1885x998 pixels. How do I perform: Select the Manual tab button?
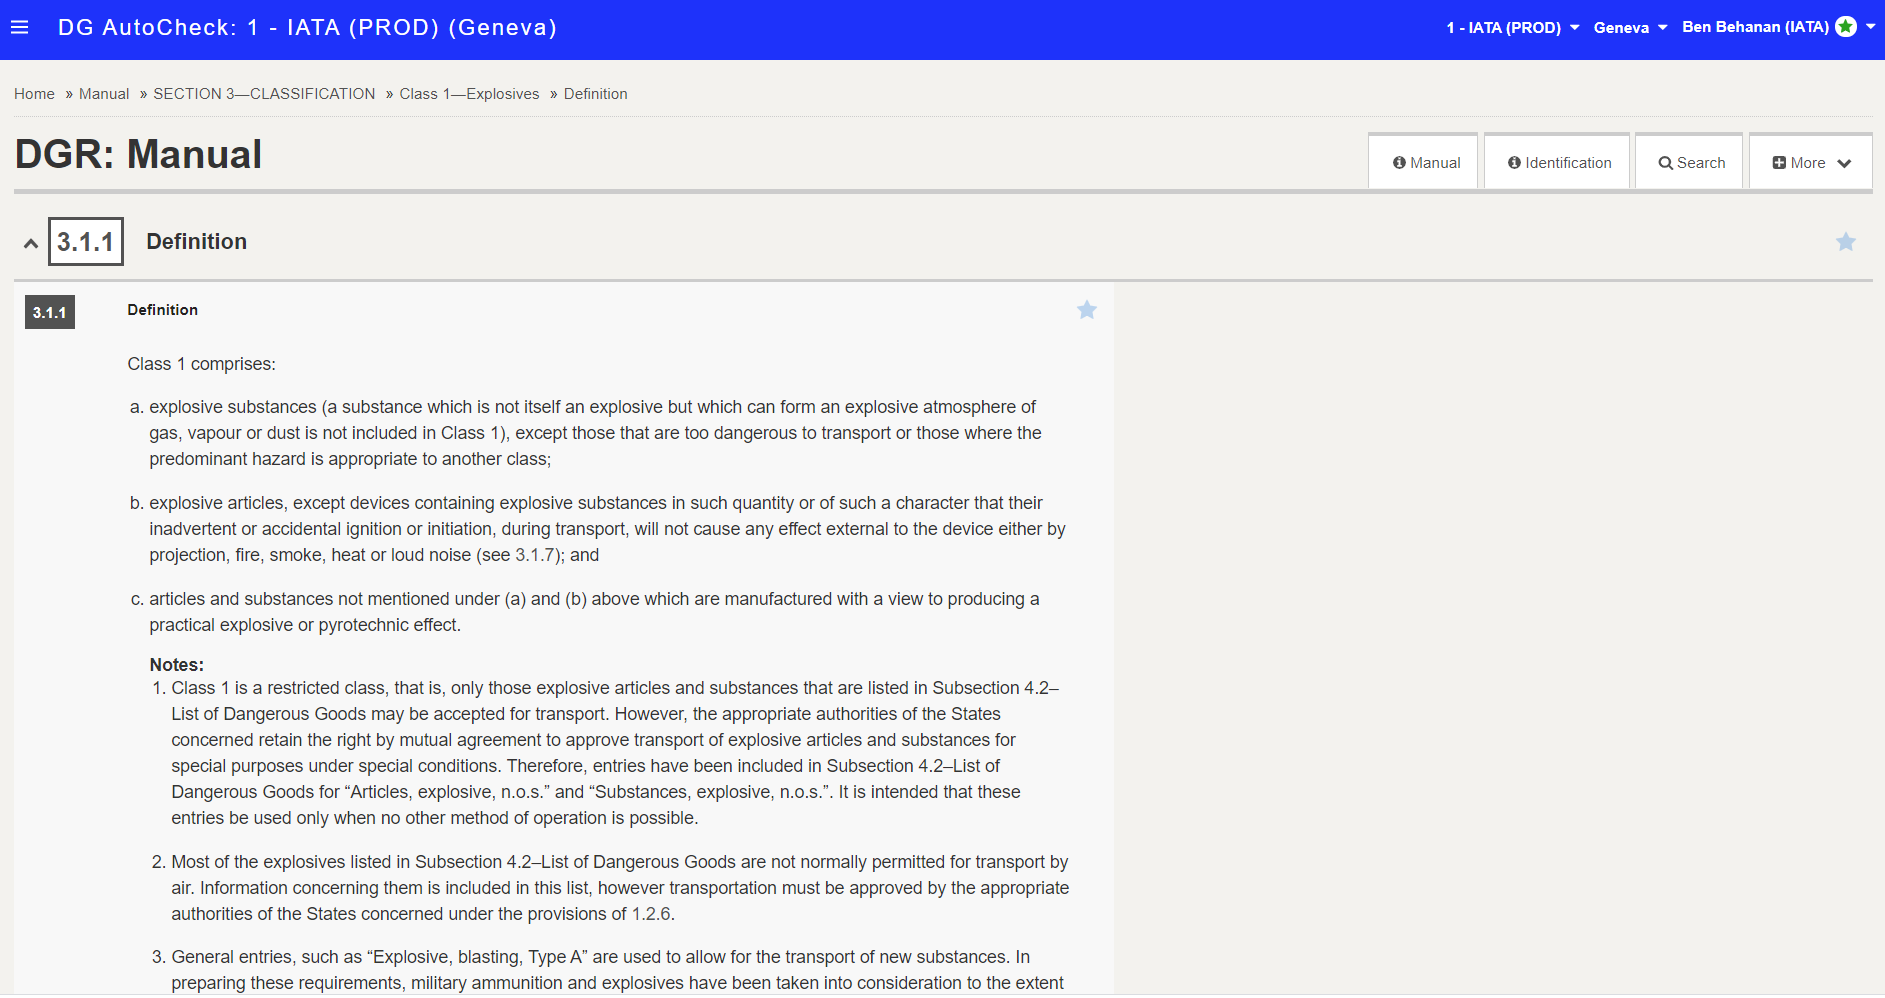1424,163
